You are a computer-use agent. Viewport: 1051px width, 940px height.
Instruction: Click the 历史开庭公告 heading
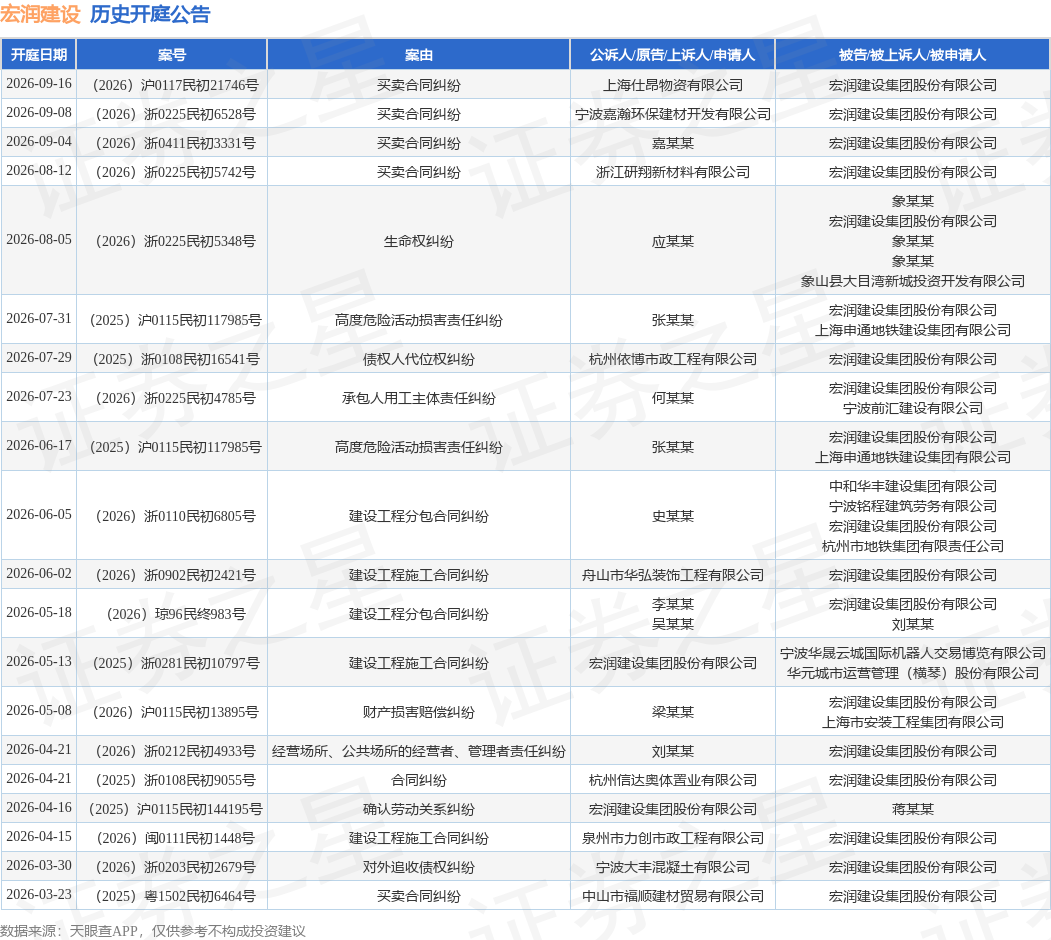(x=150, y=14)
